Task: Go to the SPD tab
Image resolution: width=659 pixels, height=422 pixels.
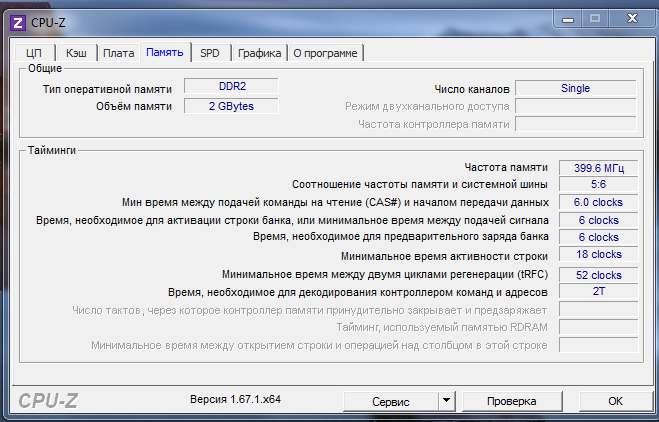Action: [x=210, y=53]
